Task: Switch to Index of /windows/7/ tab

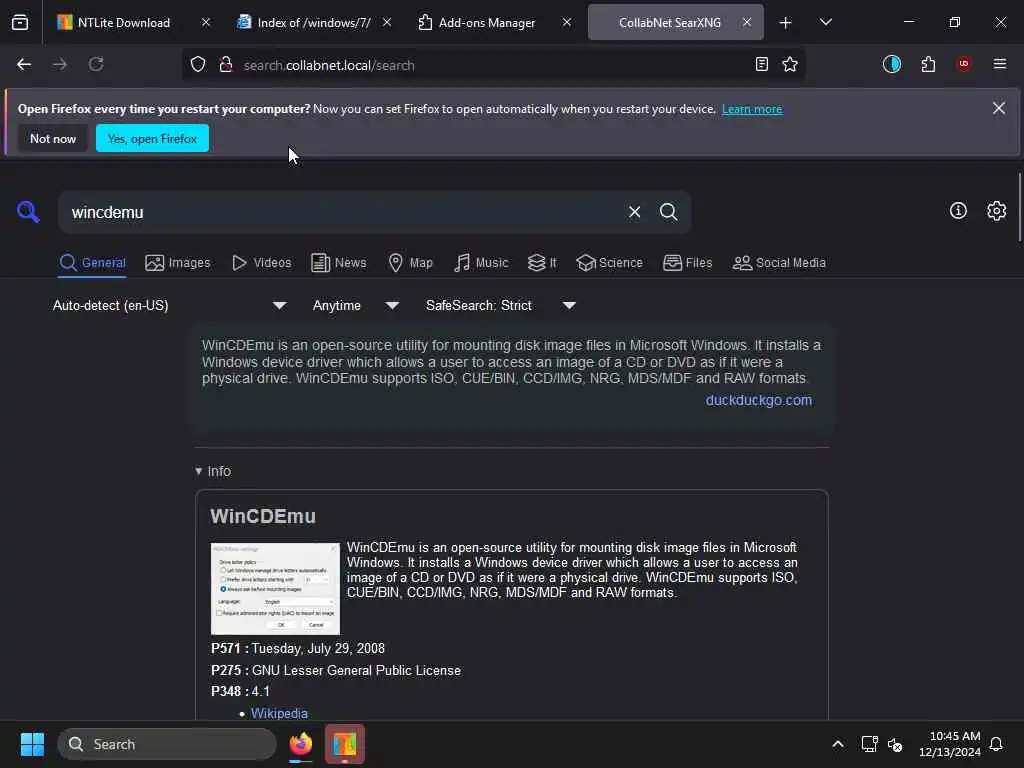Action: pyautogui.click(x=313, y=22)
